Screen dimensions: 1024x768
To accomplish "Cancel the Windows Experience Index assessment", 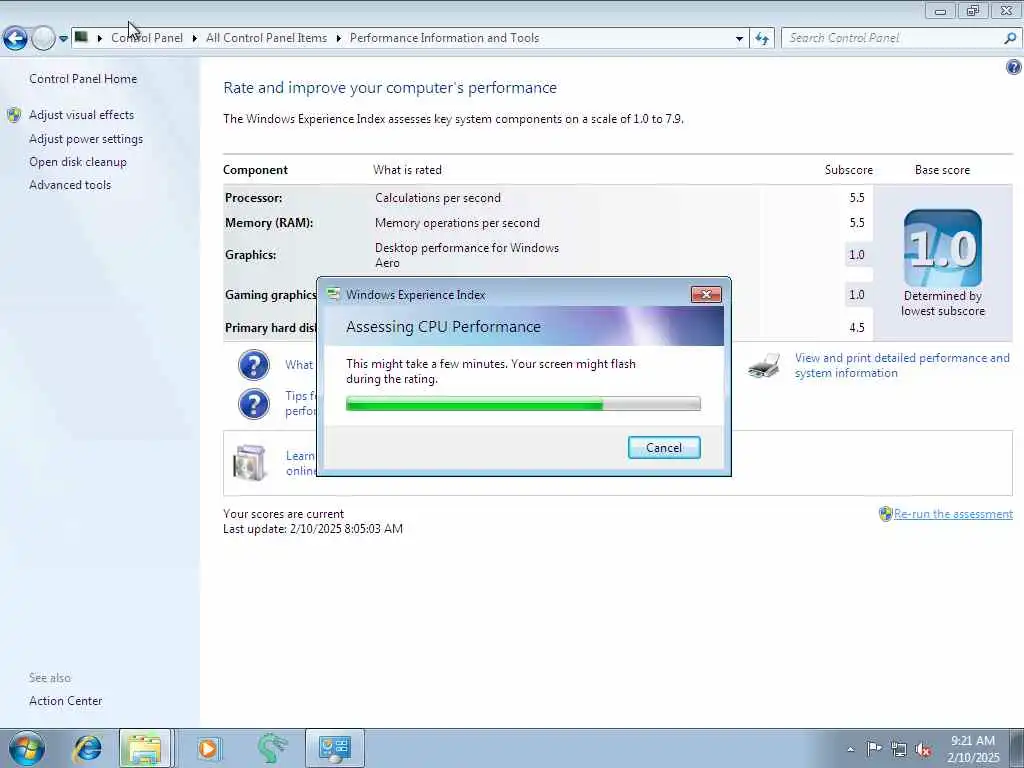I will pyautogui.click(x=664, y=448).
